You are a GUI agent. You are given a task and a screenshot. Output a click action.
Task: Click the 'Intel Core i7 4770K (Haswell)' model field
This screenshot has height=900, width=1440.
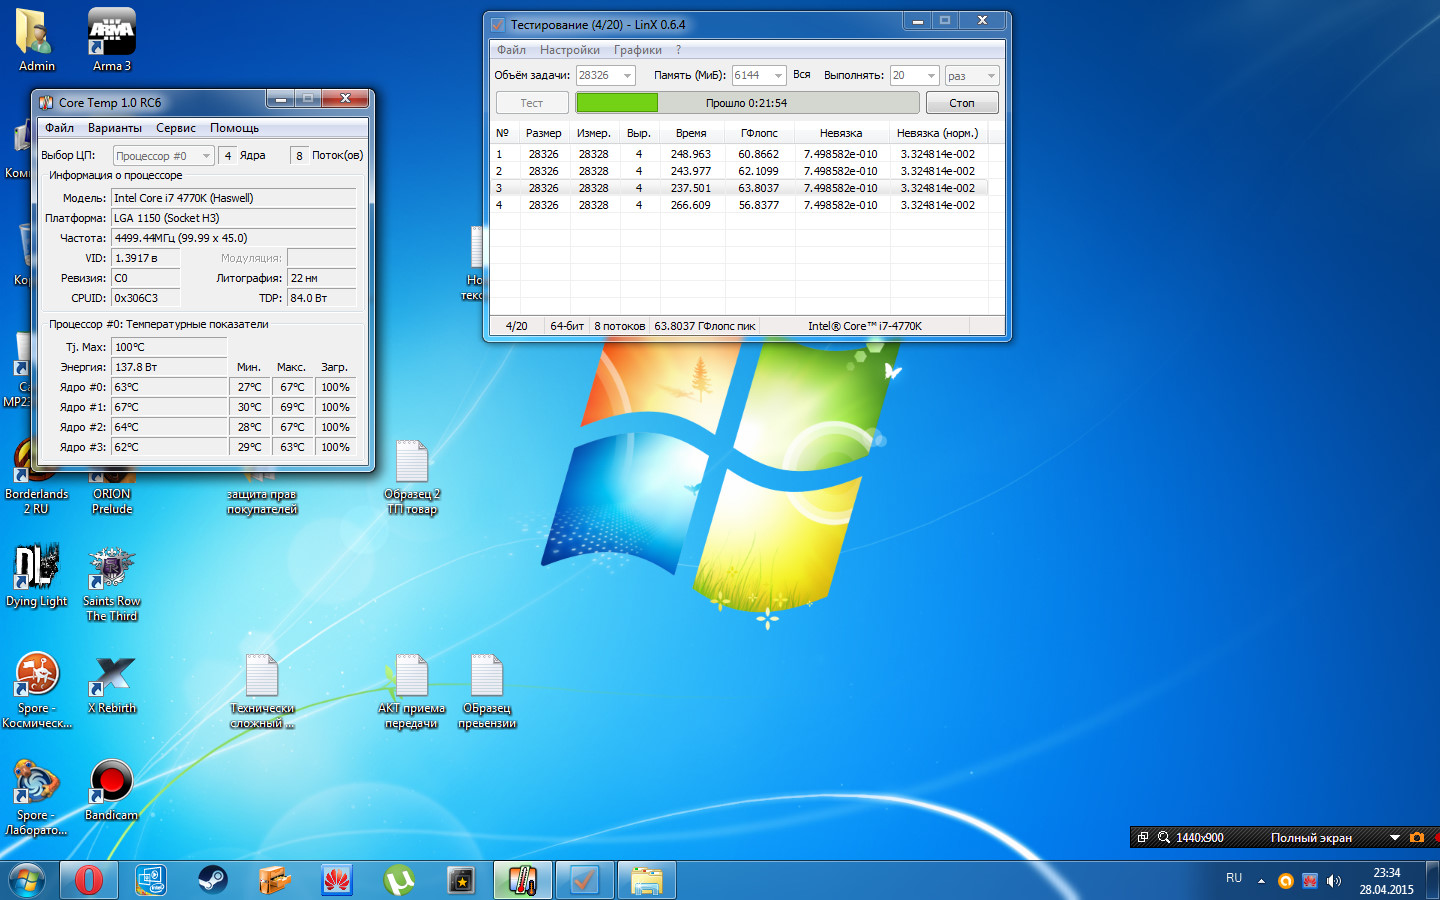point(233,198)
